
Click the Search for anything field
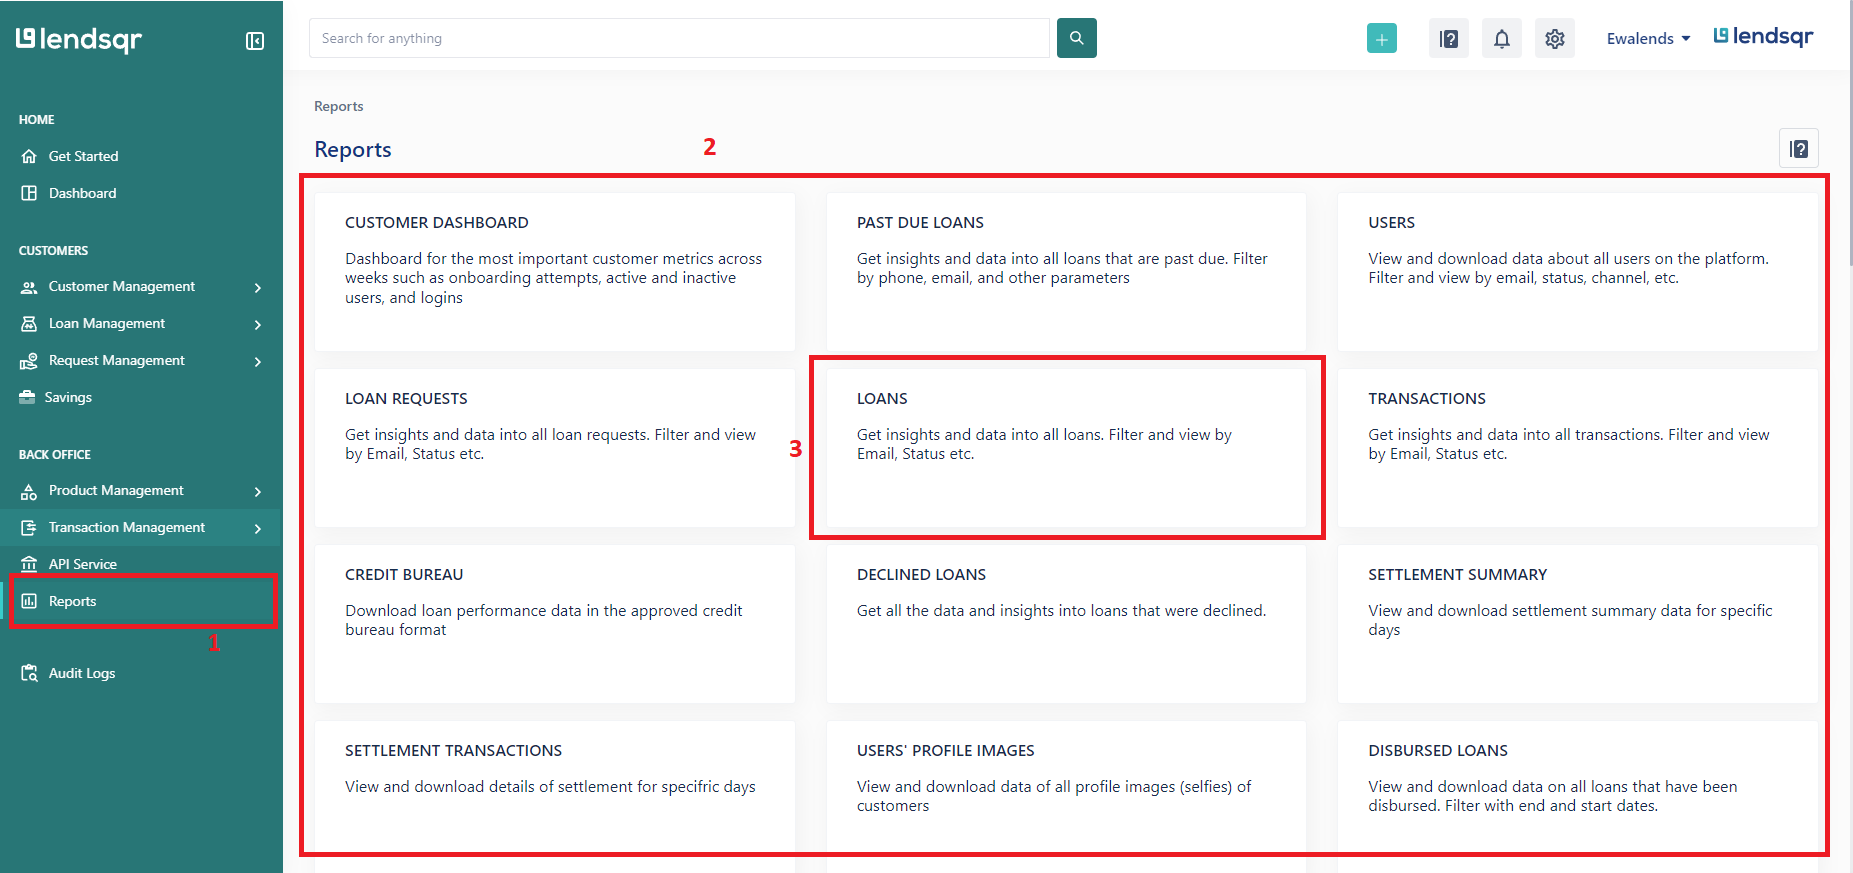pyautogui.click(x=678, y=38)
